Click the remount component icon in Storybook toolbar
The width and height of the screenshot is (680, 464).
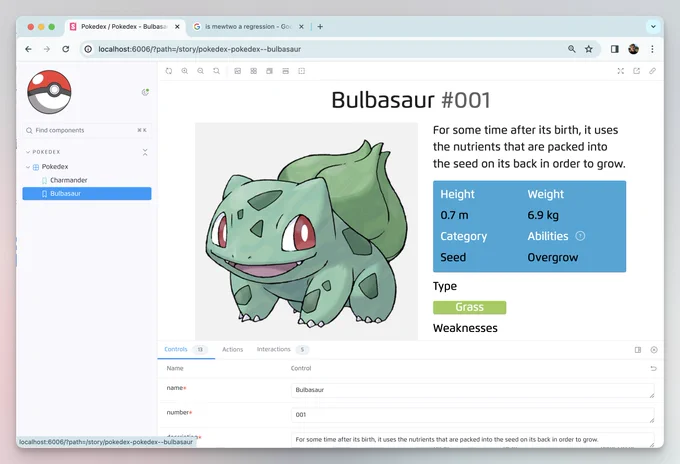tap(169, 71)
